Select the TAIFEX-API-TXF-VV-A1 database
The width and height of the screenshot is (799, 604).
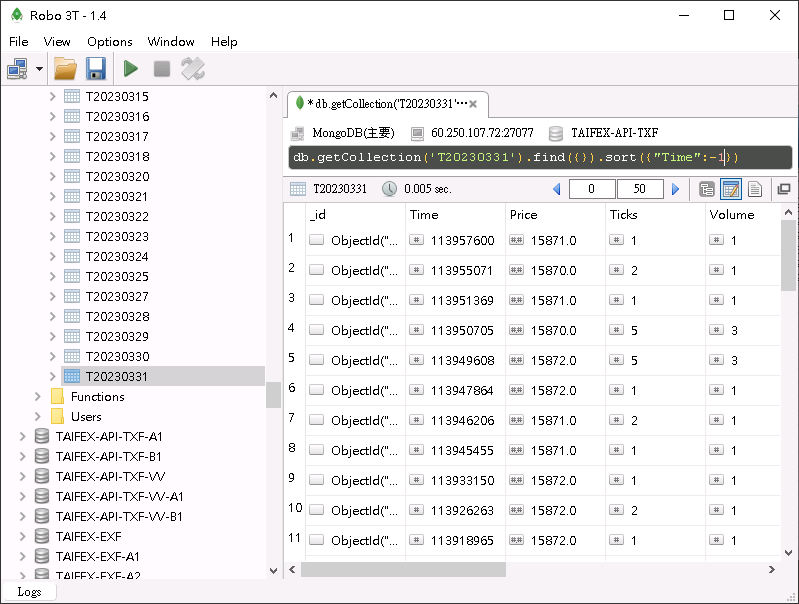pos(119,496)
